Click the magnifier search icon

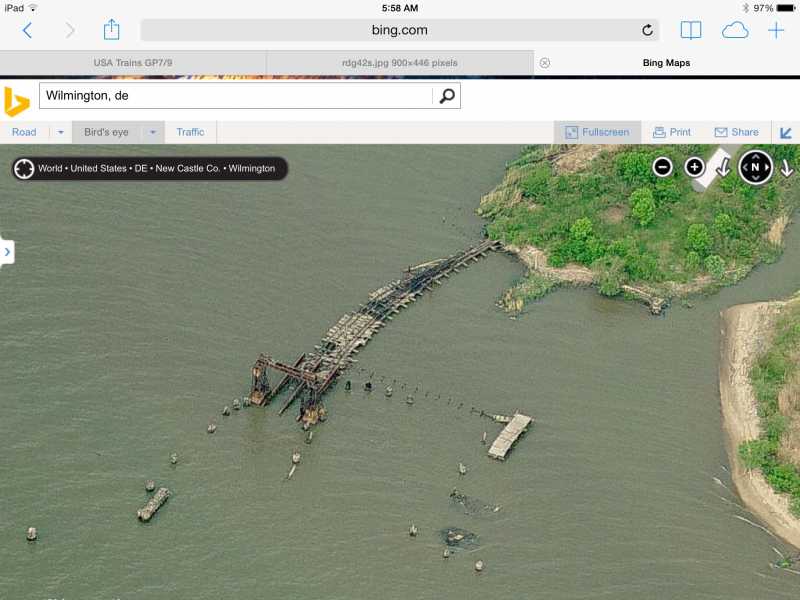point(447,96)
